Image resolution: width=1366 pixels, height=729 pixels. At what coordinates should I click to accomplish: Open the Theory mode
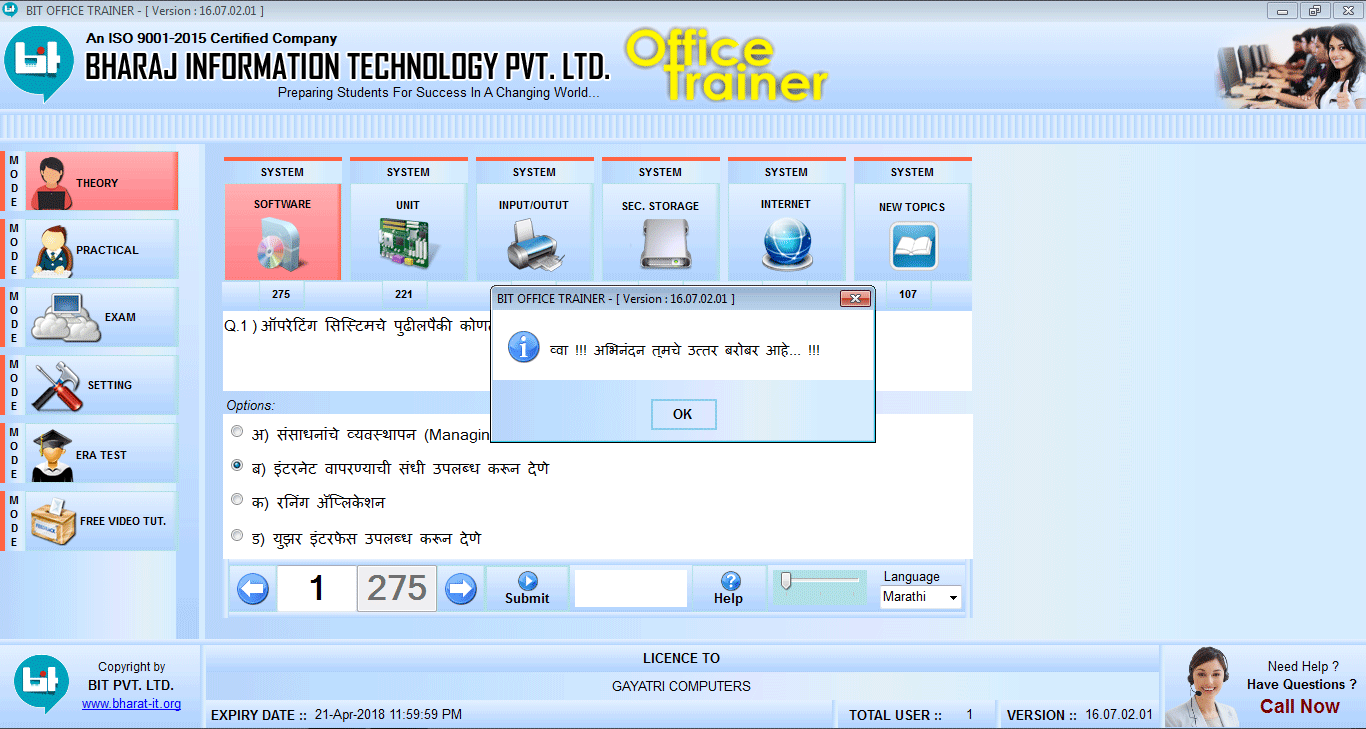[101, 181]
